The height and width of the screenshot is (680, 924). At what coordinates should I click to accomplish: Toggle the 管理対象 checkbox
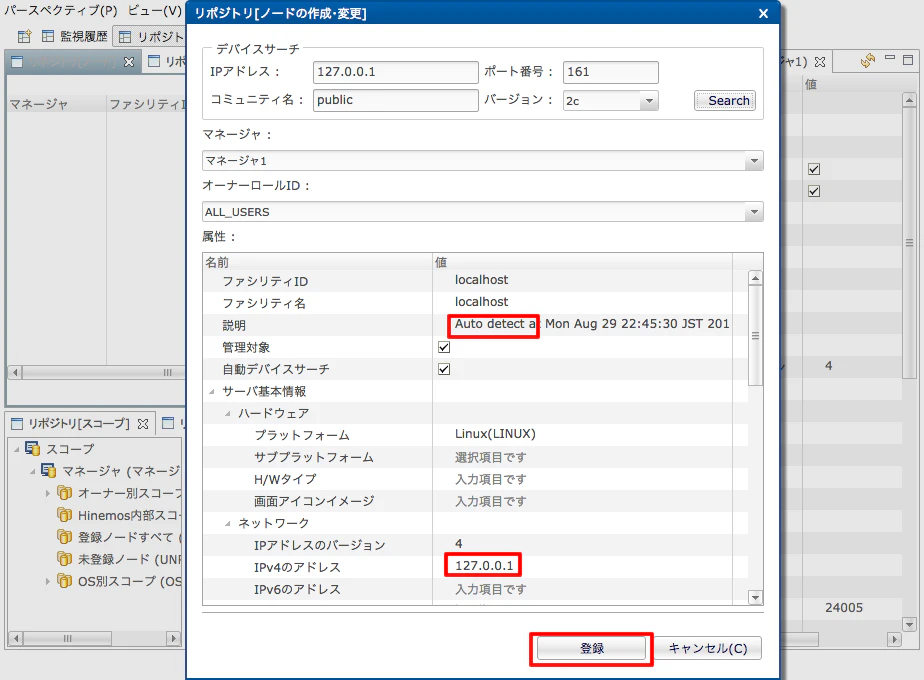click(444, 347)
